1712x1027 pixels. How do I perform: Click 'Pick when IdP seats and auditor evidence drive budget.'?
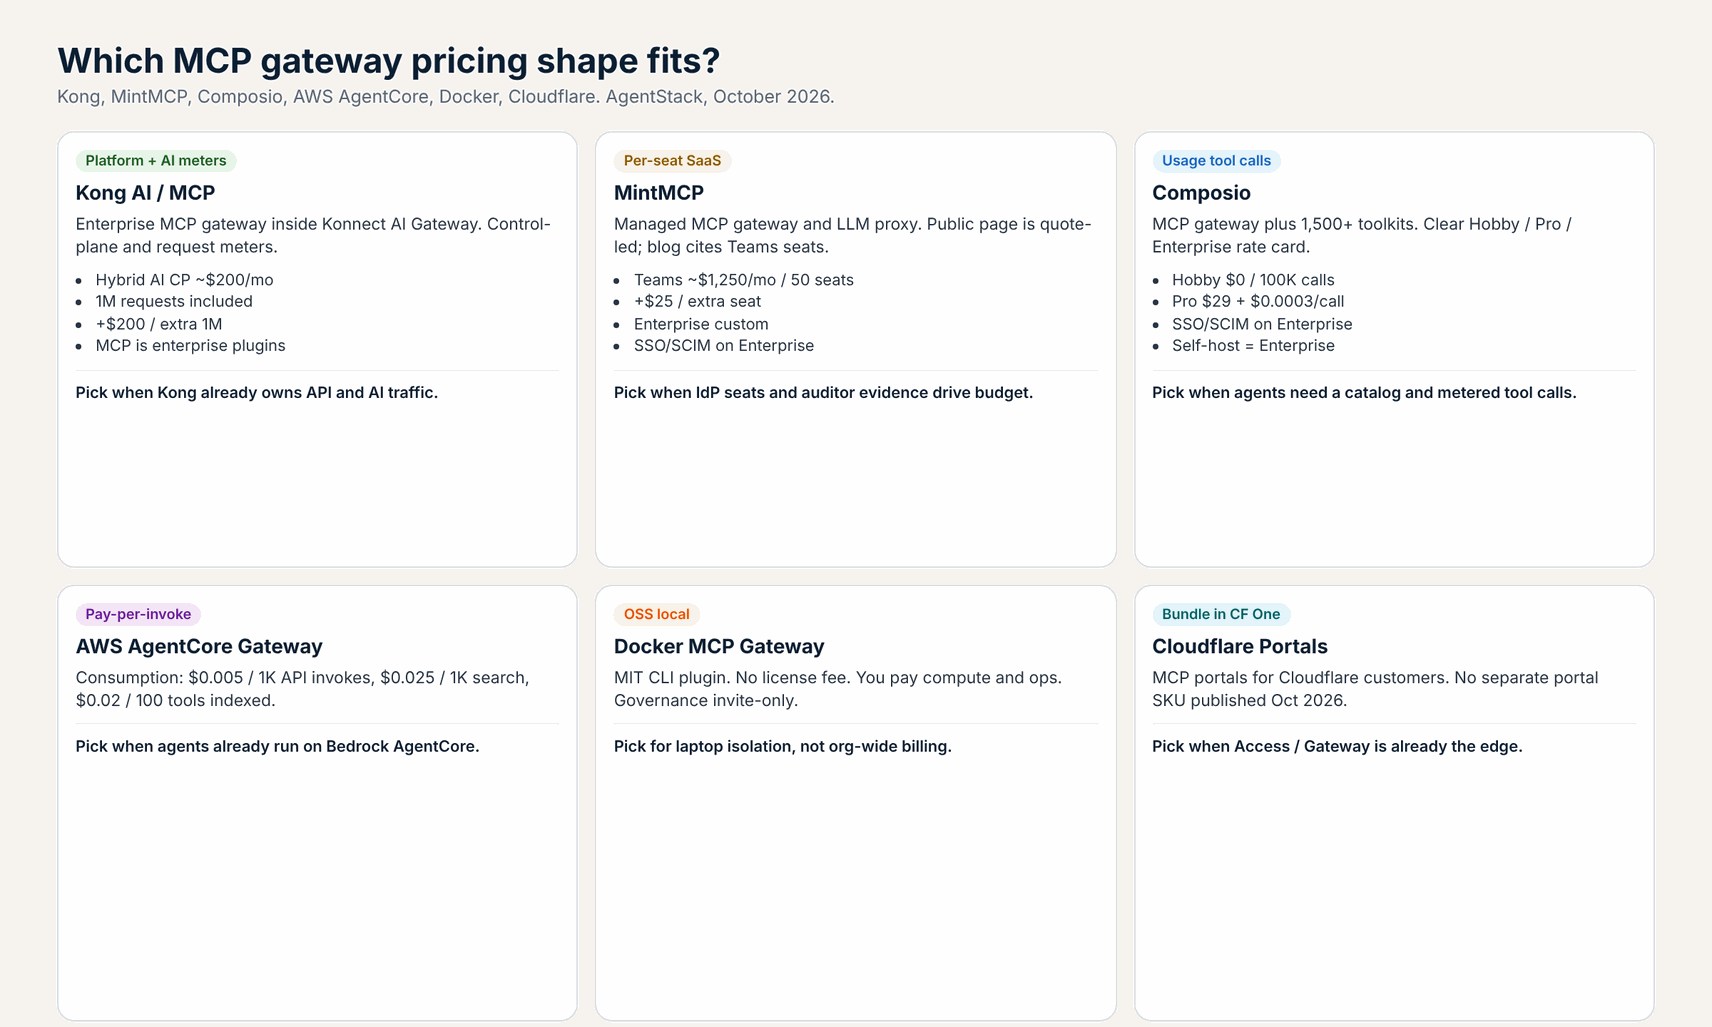(x=823, y=393)
